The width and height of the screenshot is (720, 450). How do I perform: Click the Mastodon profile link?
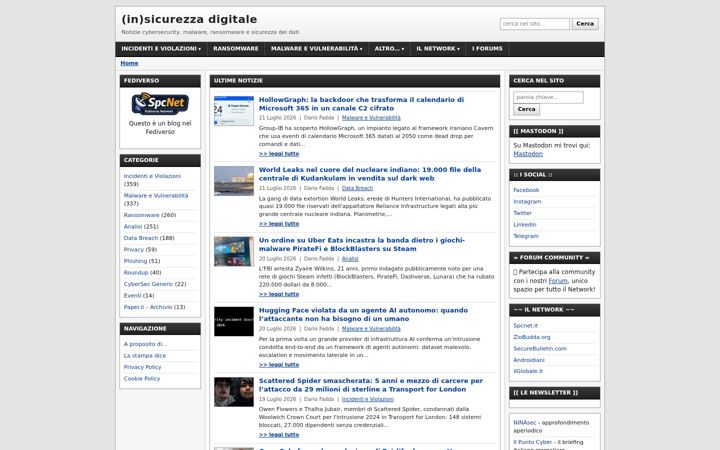click(x=528, y=154)
